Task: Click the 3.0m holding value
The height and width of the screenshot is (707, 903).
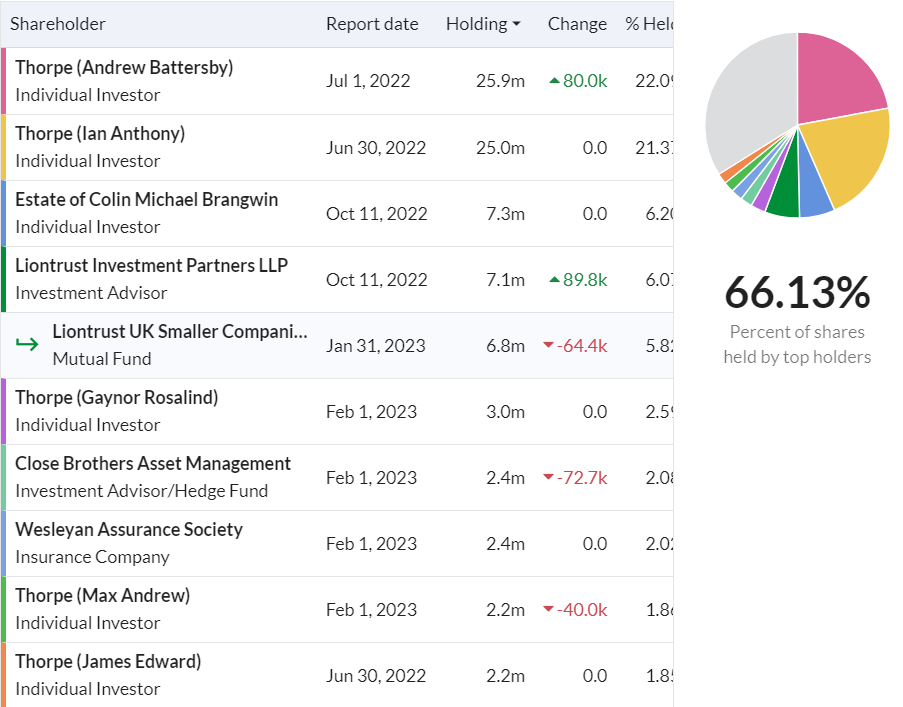Action: [x=505, y=412]
